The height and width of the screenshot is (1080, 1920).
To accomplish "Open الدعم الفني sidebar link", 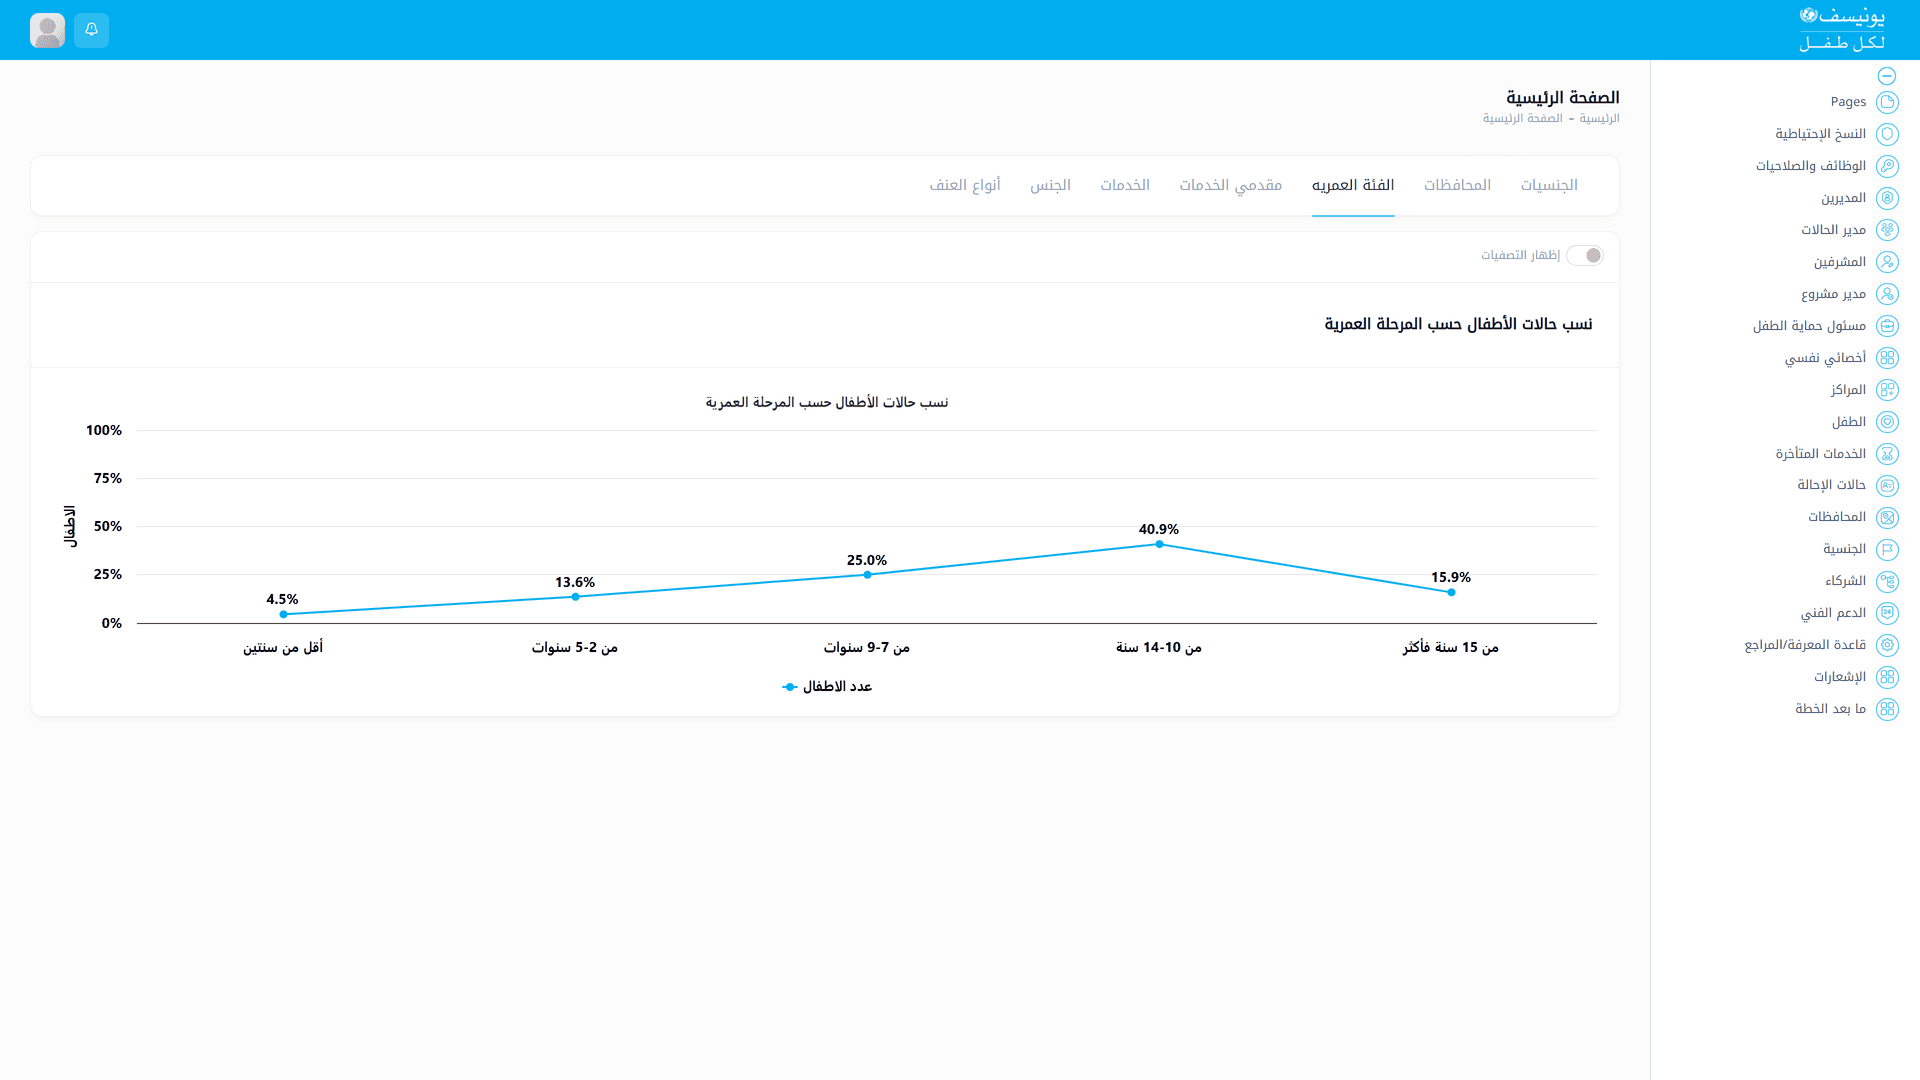I will point(1833,613).
